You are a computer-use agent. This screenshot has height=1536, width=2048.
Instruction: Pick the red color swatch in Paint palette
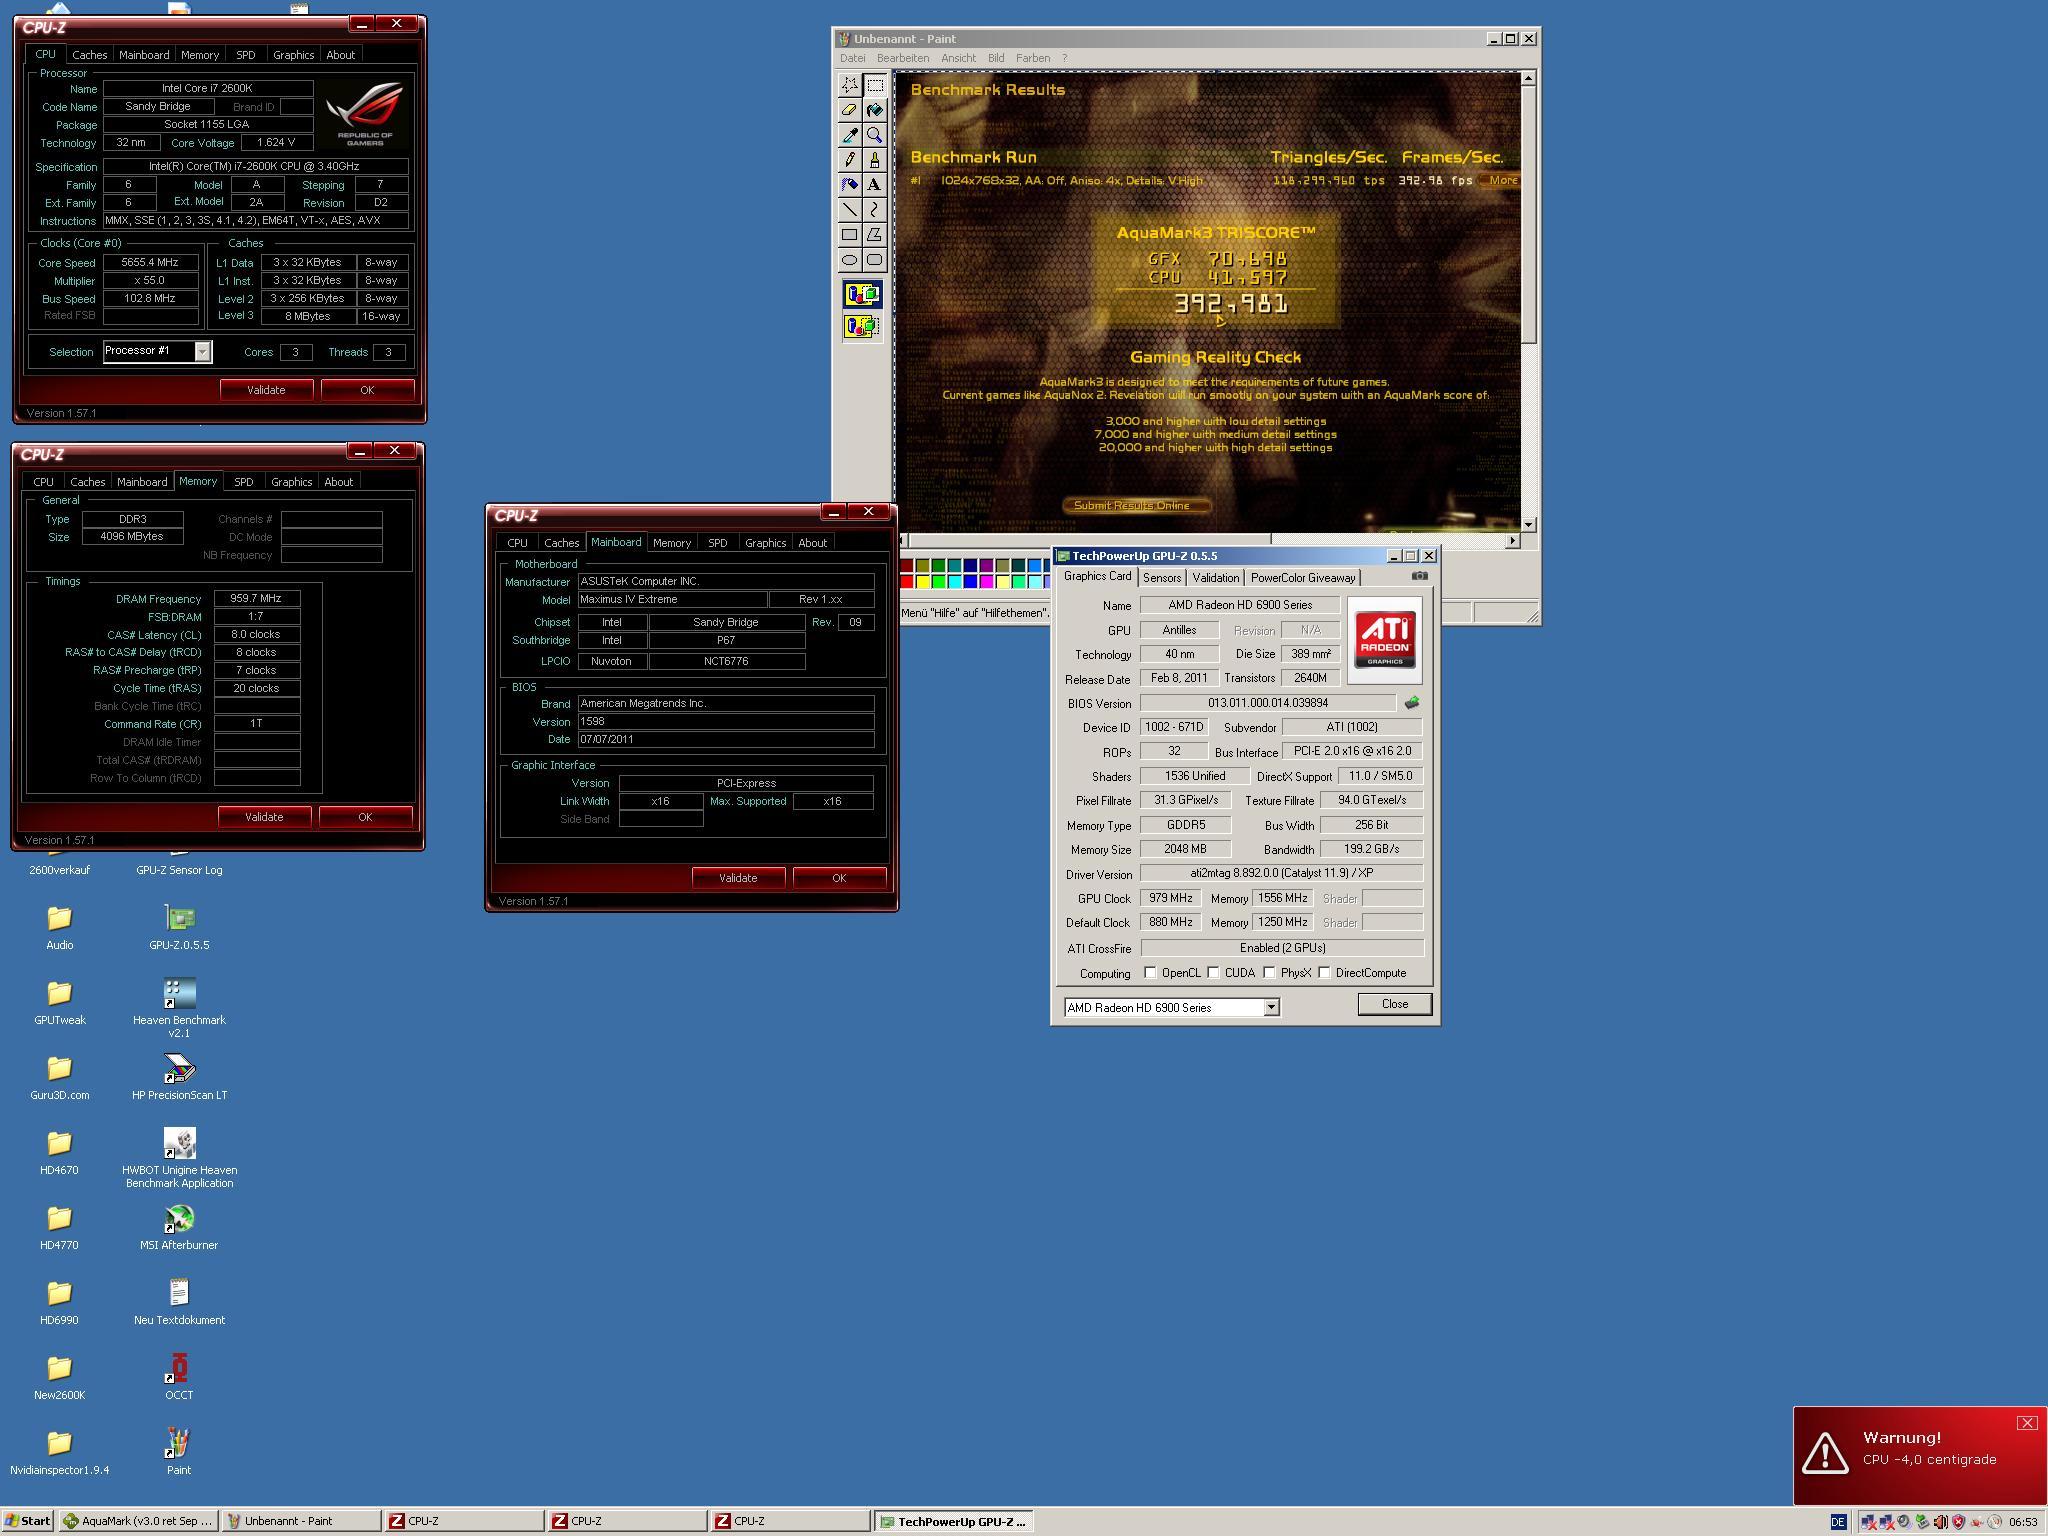907,581
